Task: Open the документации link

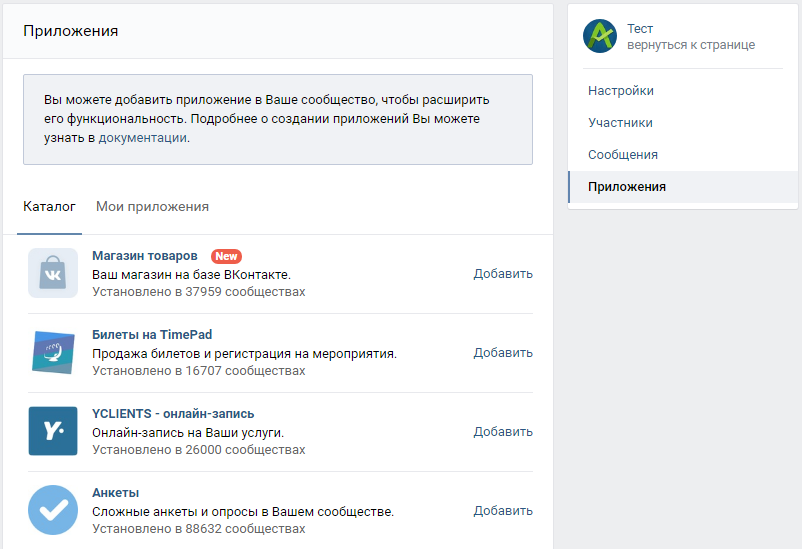Action: [143, 138]
